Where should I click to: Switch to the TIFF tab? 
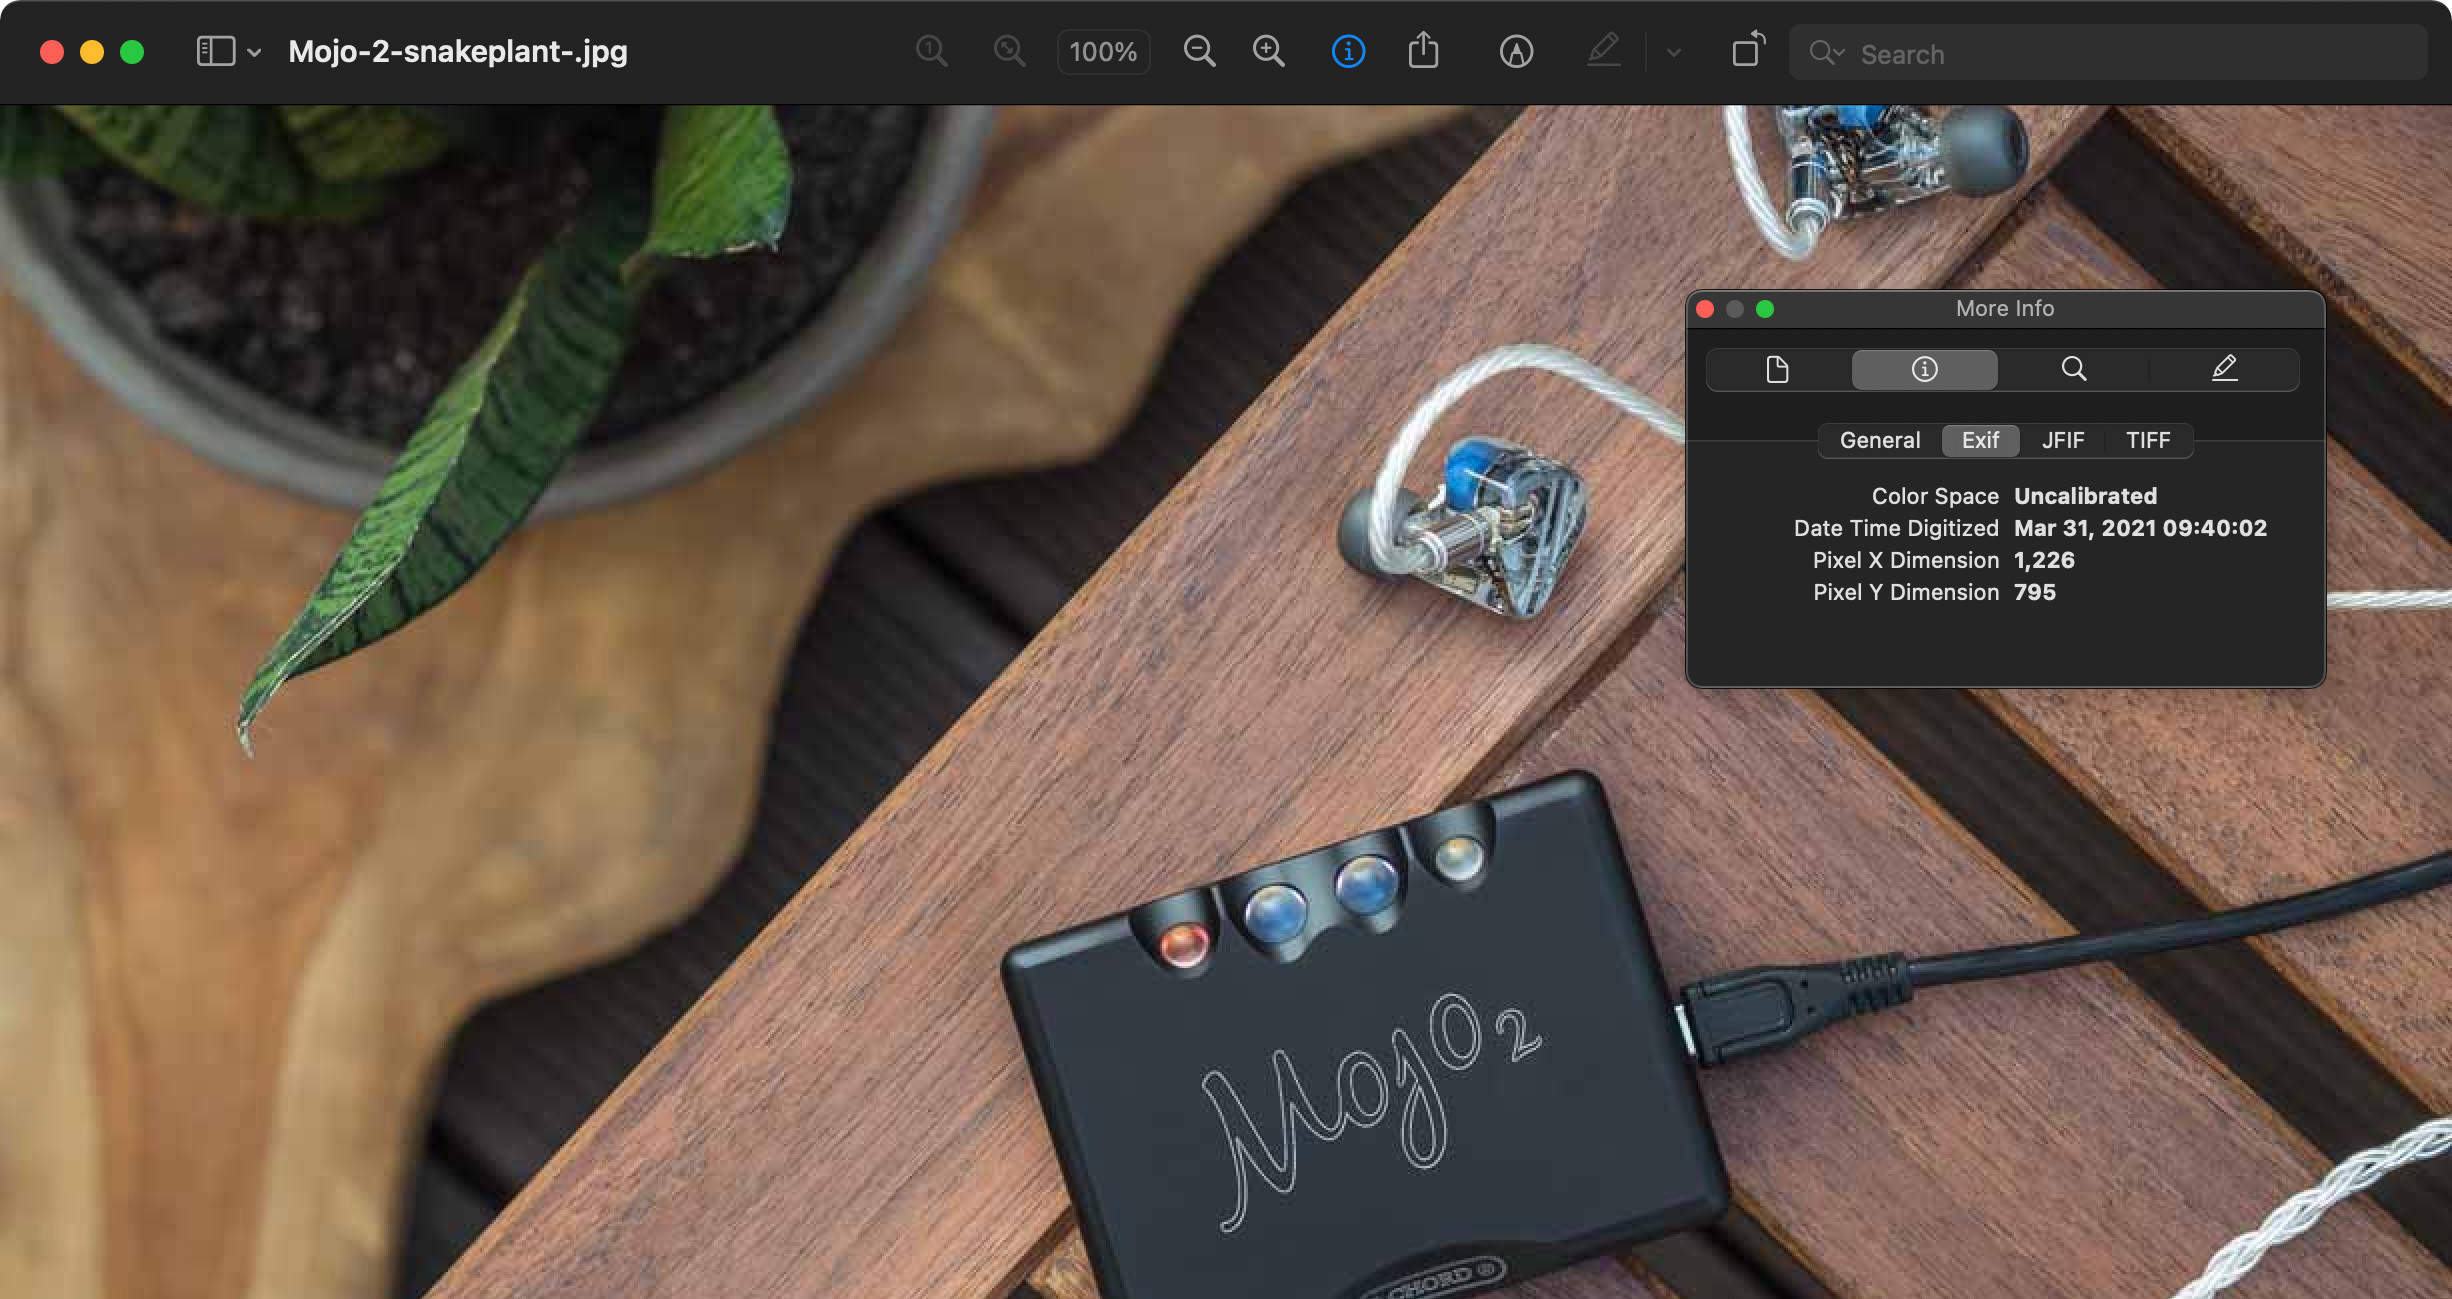pos(2148,440)
